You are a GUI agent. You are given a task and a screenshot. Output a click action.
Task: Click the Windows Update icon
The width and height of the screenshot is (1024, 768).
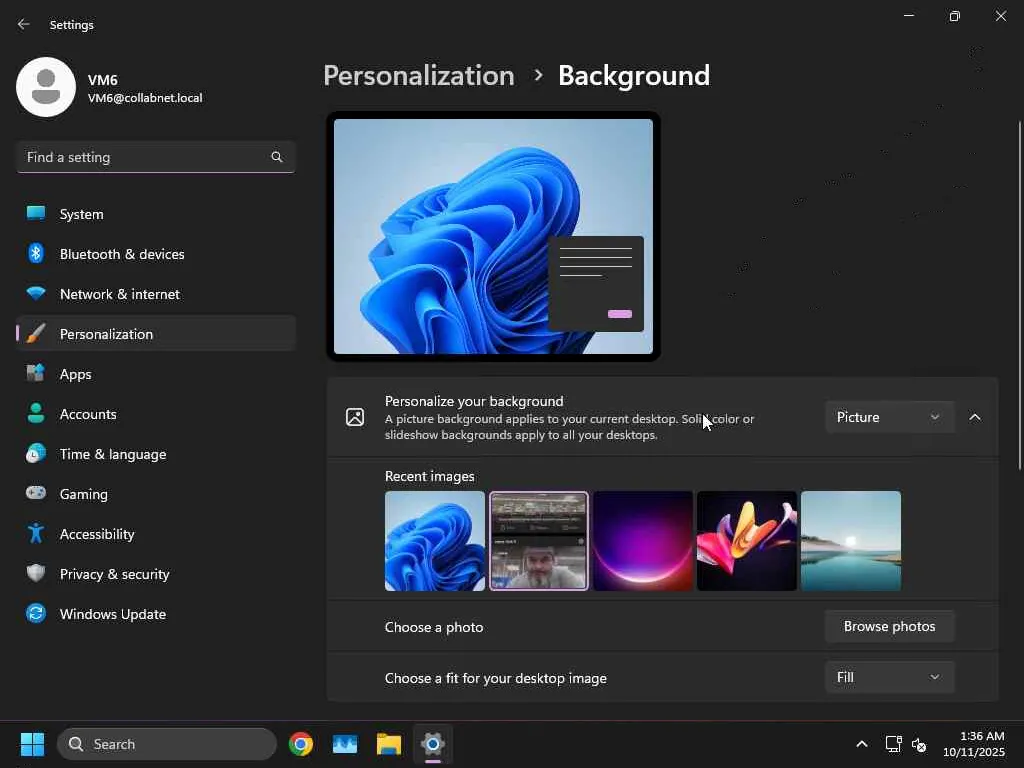click(36, 614)
